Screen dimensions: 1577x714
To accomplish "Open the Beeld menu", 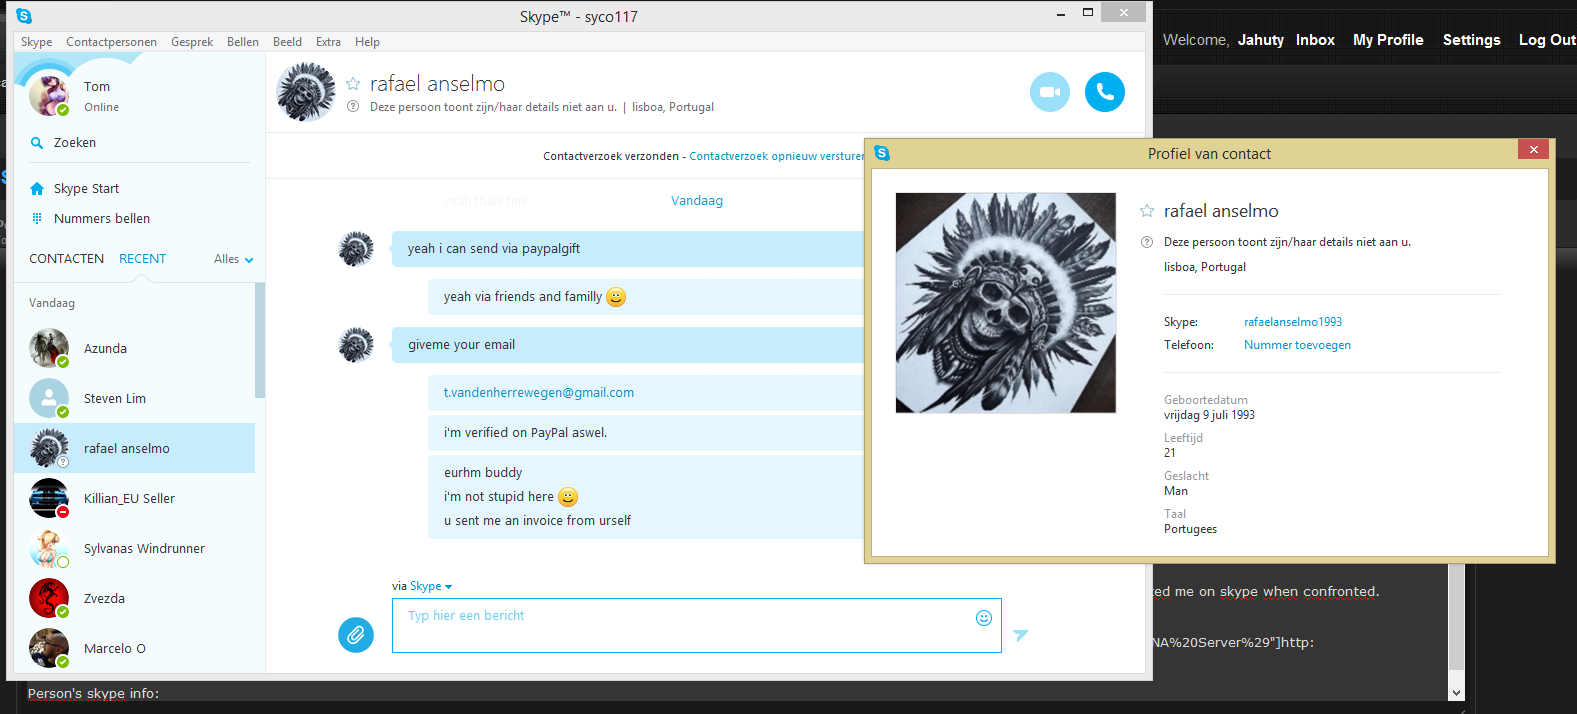I will (x=287, y=42).
